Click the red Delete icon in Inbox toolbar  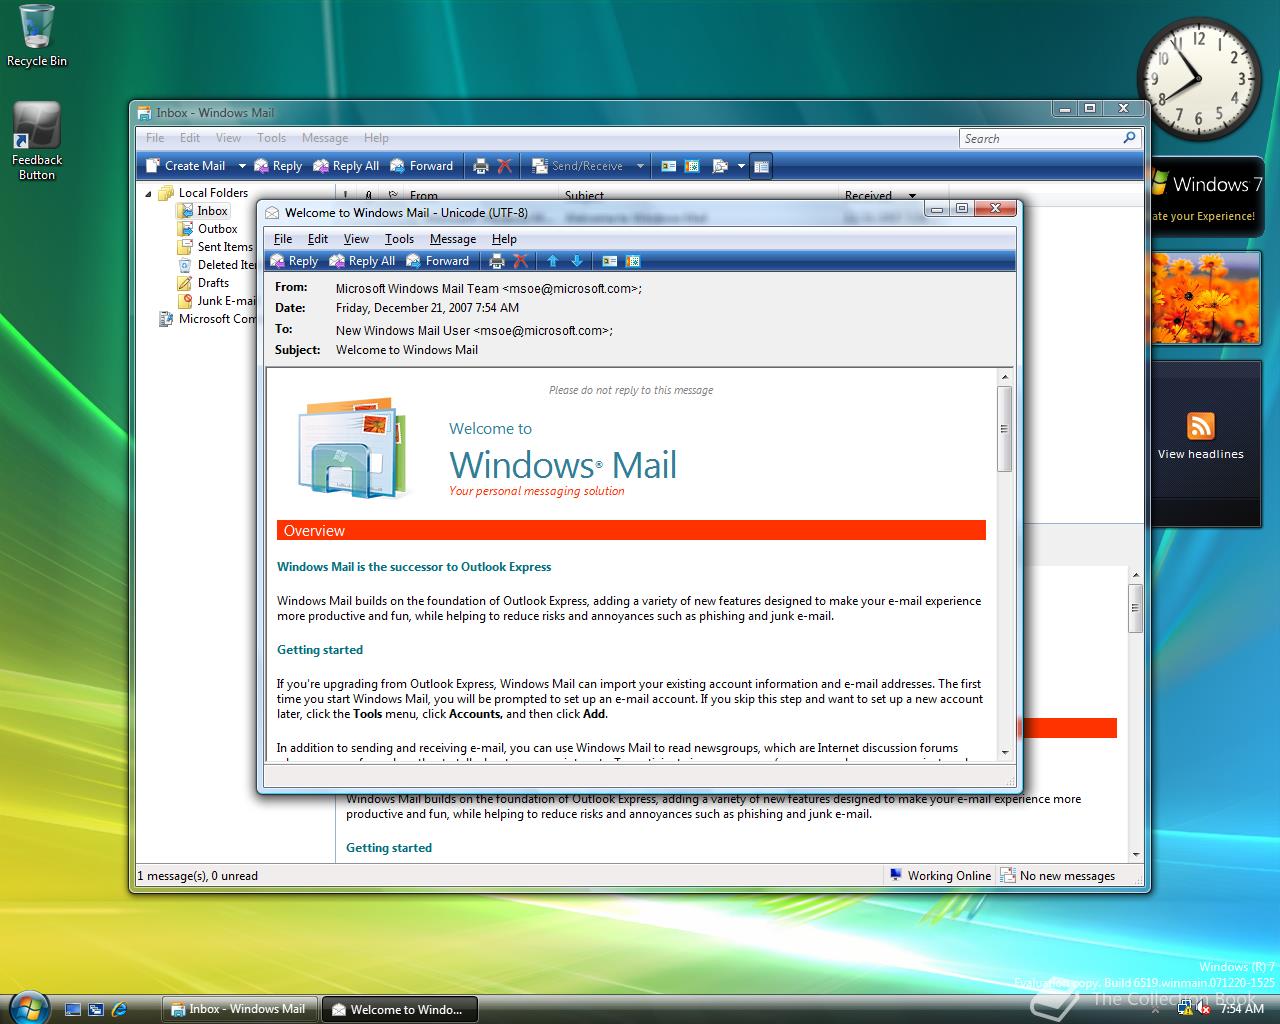coord(505,166)
